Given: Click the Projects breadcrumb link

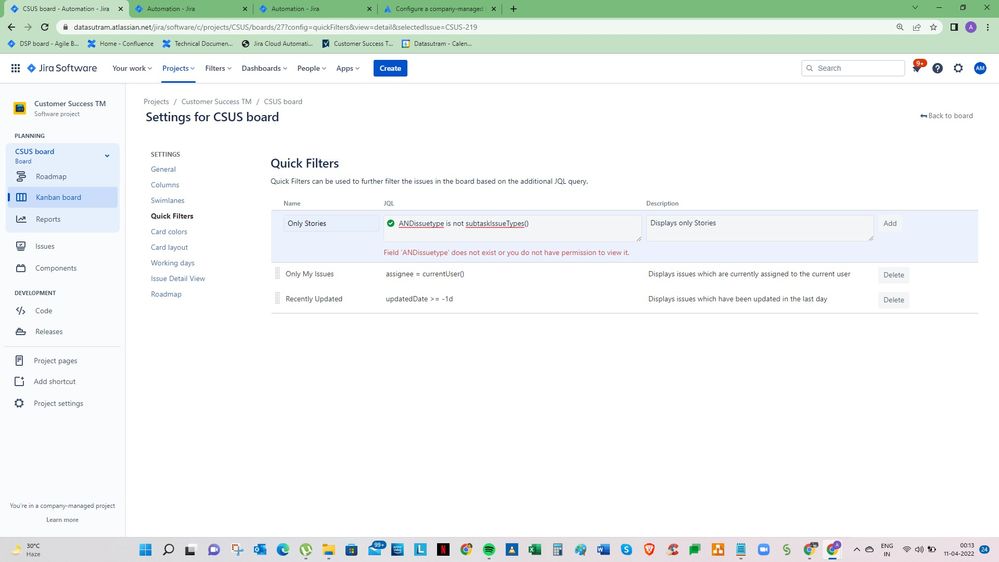Looking at the screenshot, I should (x=156, y=101).
